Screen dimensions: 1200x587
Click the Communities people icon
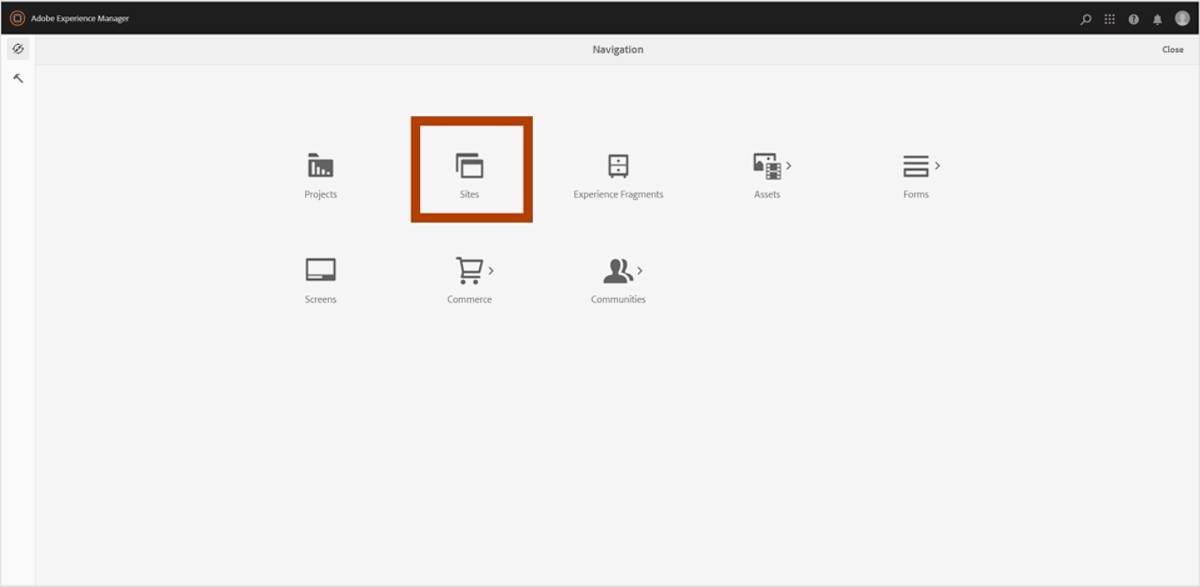pos(617,270)
